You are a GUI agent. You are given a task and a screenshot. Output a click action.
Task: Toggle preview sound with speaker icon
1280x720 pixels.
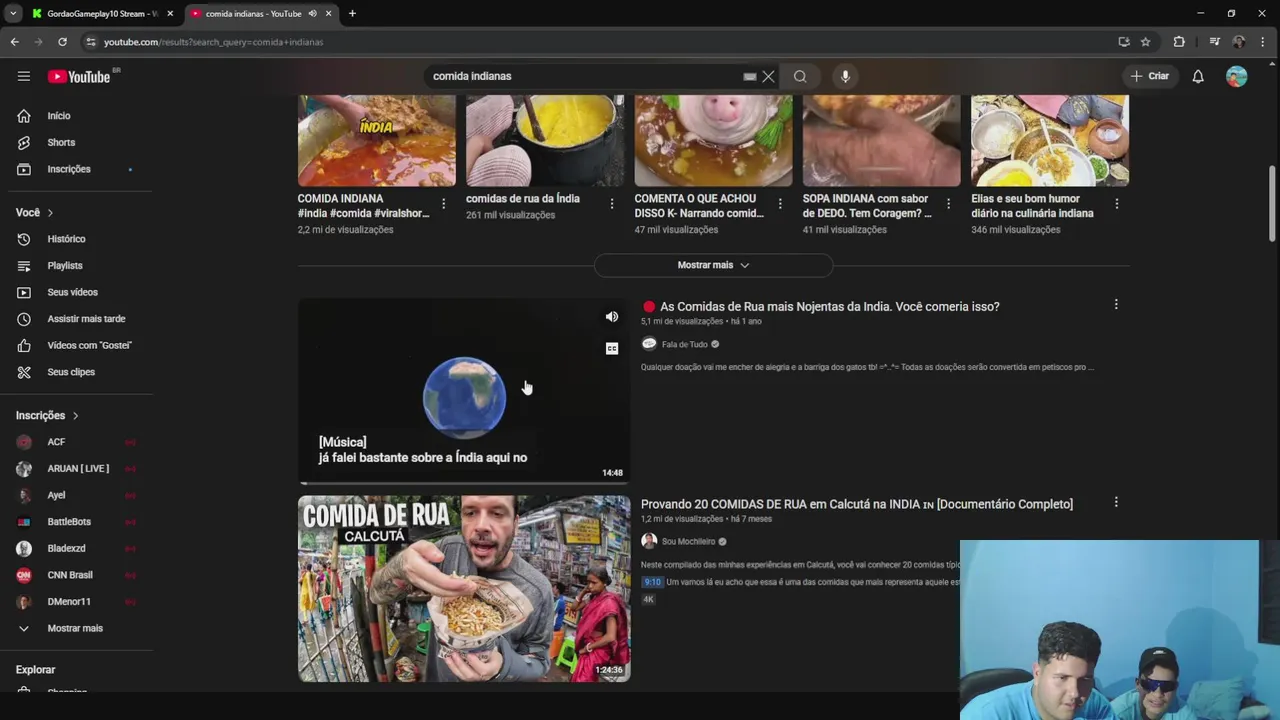pyautogui.click(x=612, y=317)
